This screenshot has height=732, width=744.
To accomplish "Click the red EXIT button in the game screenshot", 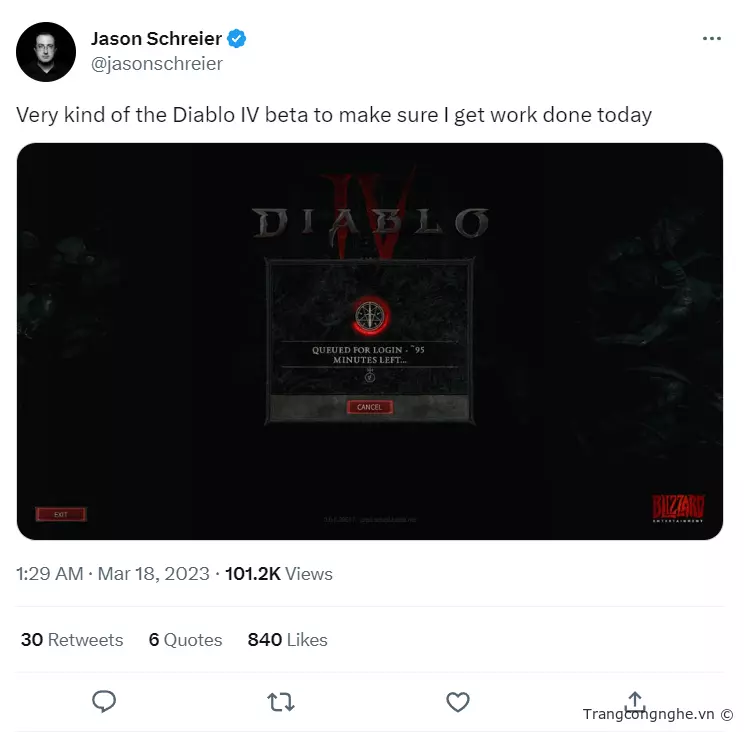I will click(61, 514).
